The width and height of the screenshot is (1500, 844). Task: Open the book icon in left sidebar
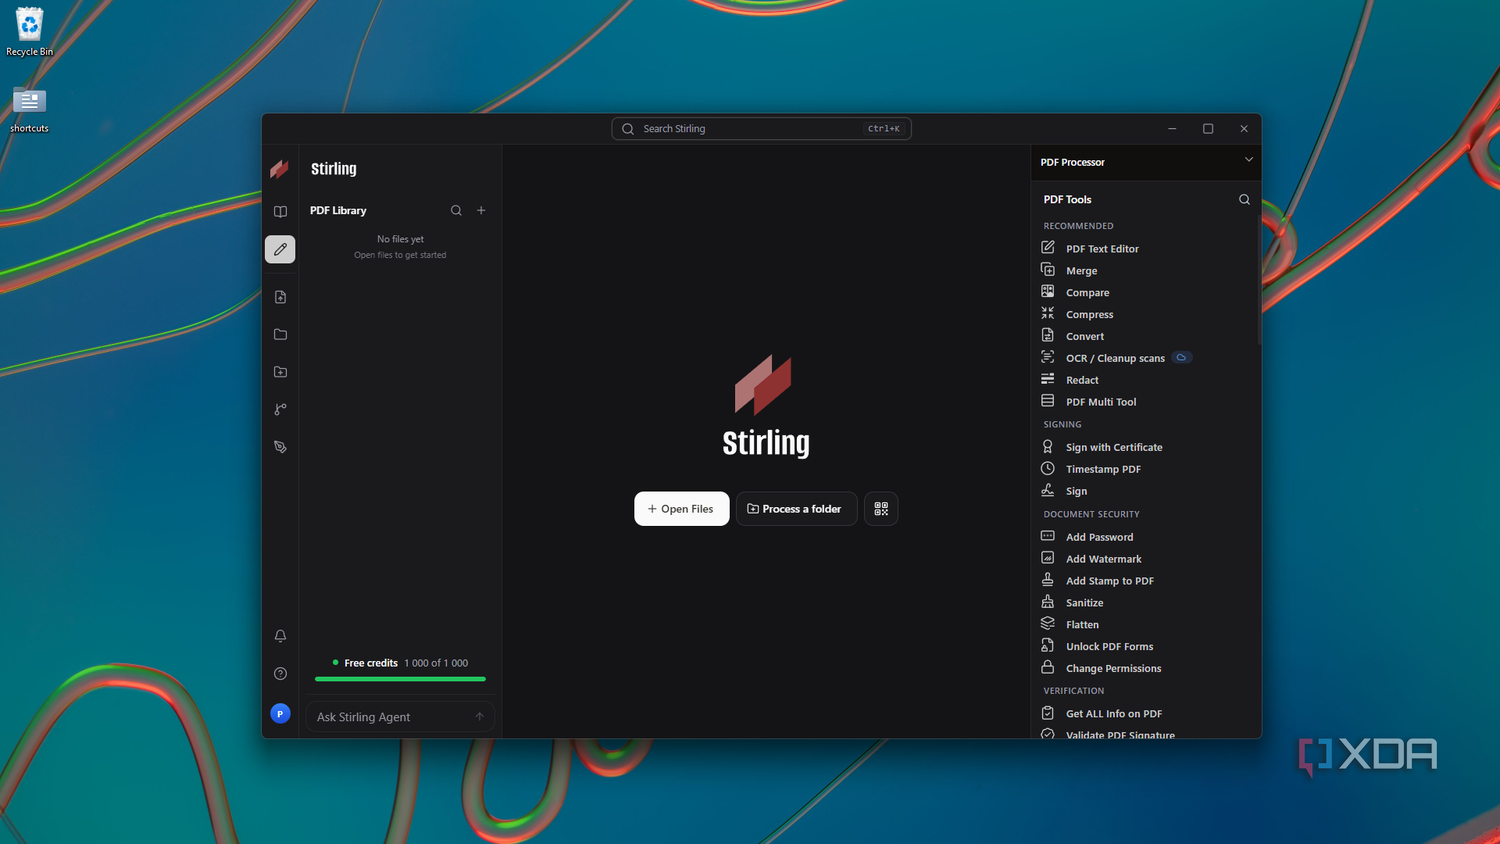280,212
